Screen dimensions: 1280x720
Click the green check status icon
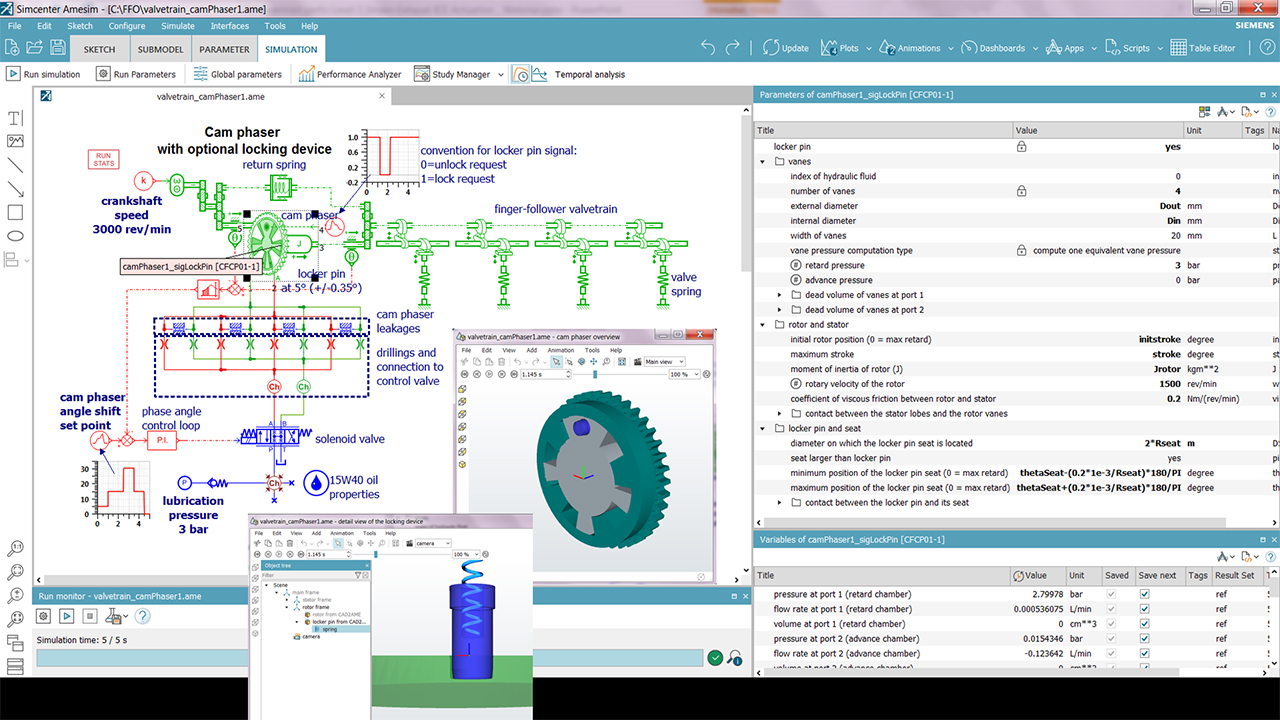pyautogui.click(x=715, y=657)
